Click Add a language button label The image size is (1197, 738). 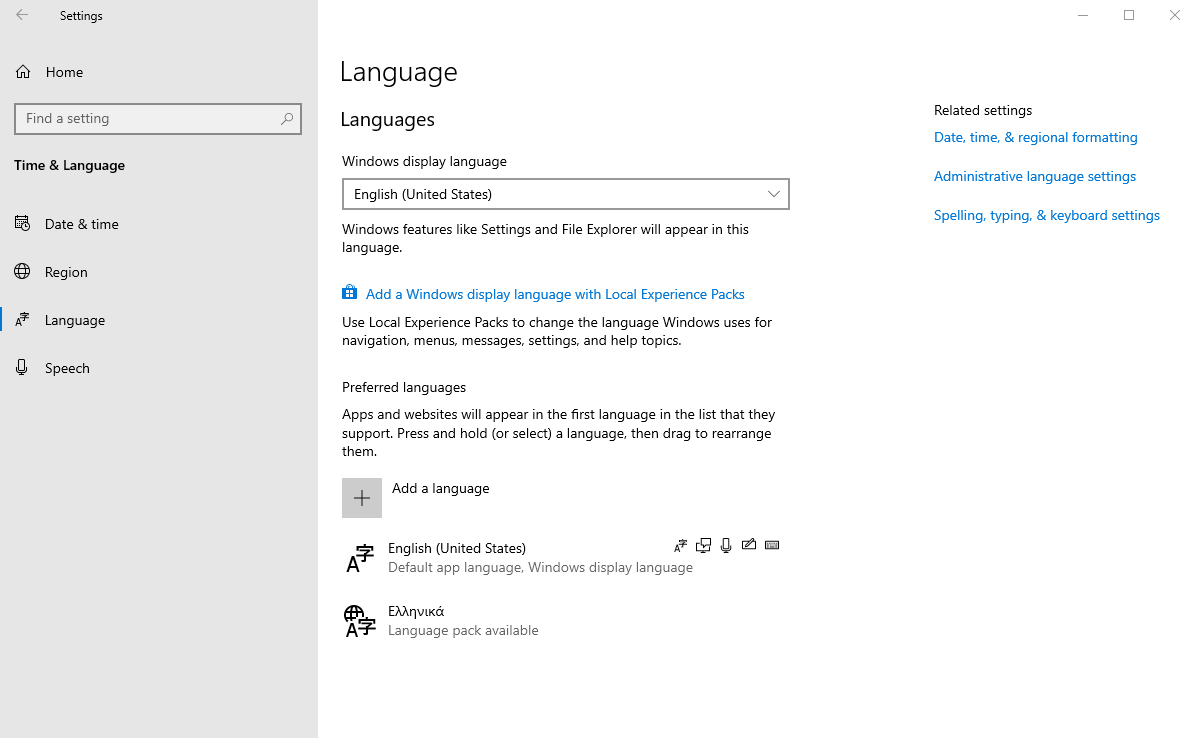(x=440, y=488)
